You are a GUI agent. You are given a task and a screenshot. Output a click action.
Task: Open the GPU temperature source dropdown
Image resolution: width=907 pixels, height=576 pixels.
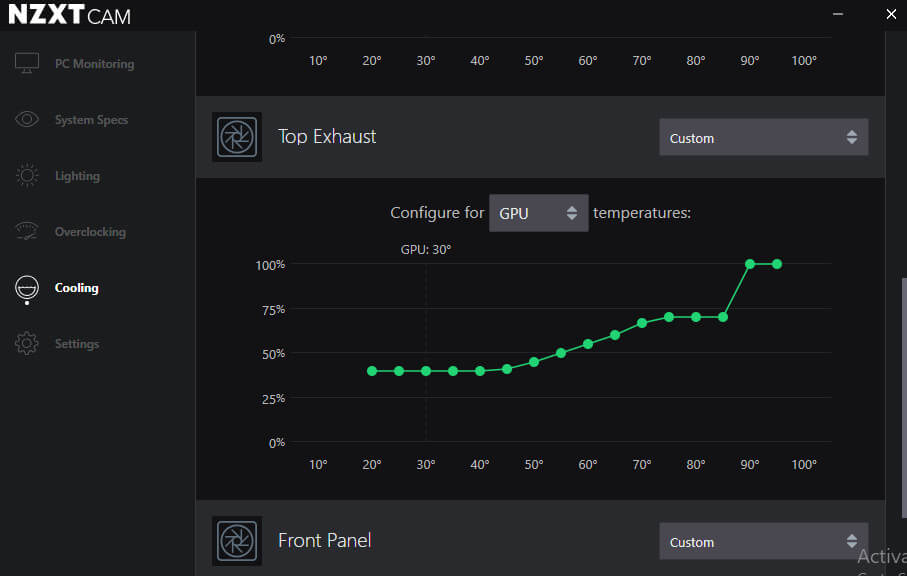click(x=539, y=213)
